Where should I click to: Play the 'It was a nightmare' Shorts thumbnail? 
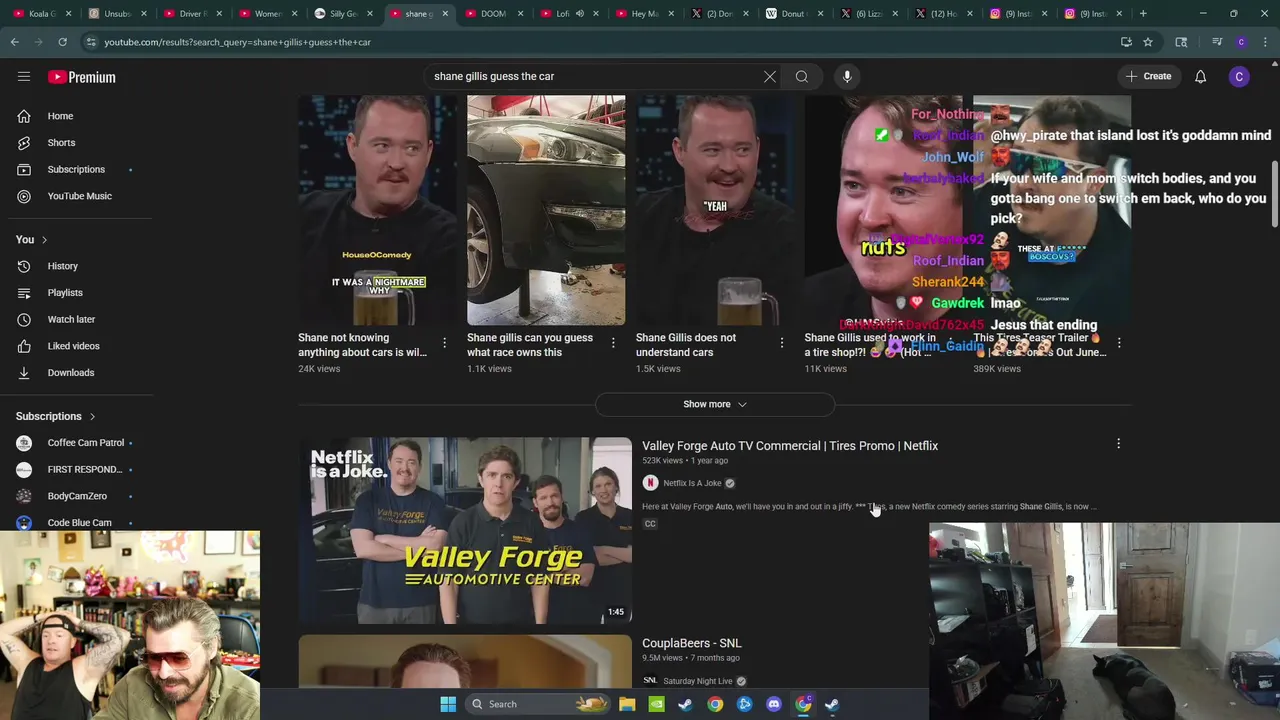point(377,210)
